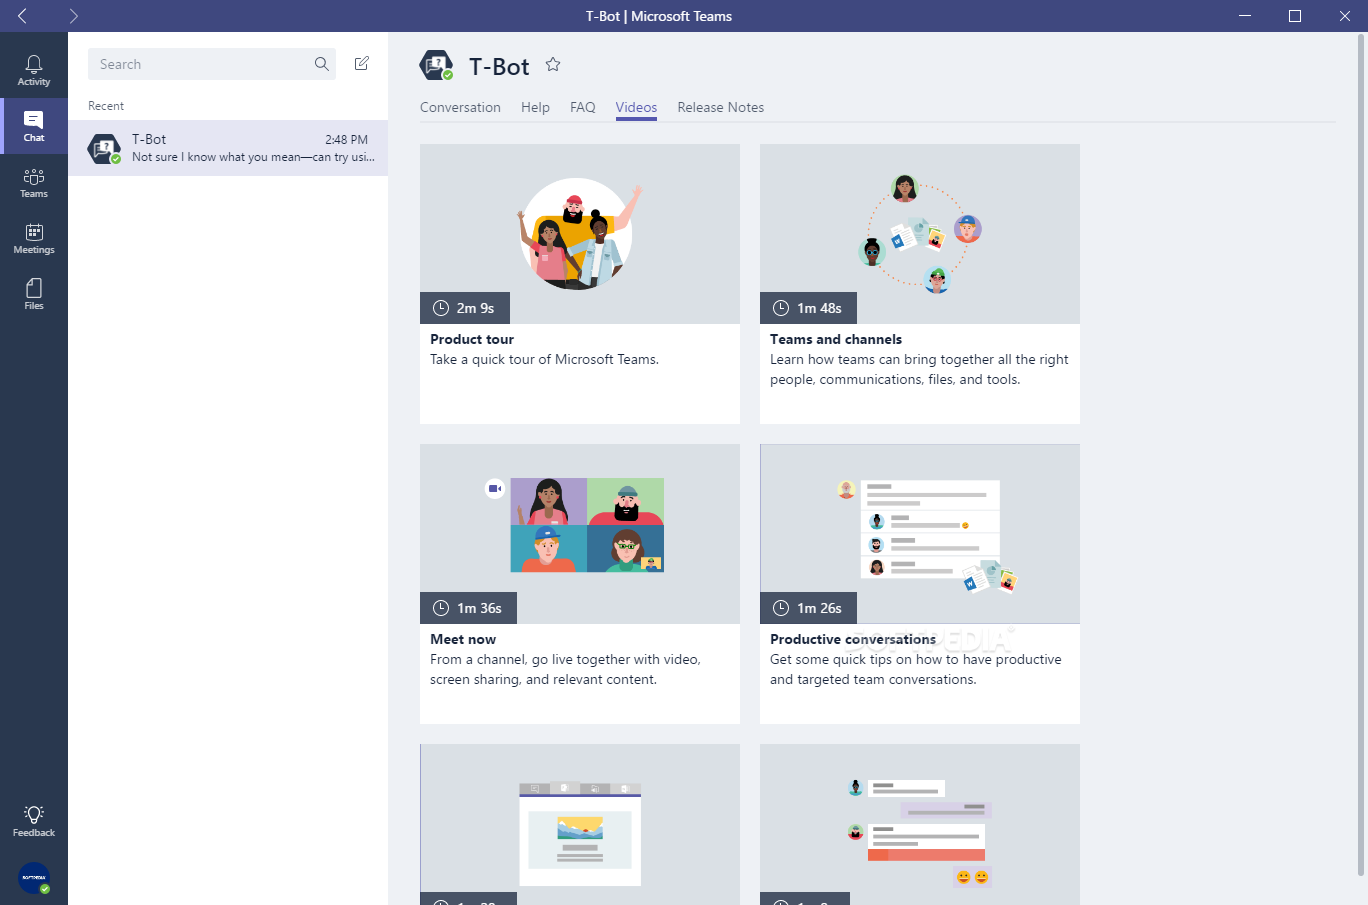This screenshot has height=905, width=1368.
Task: Click the 1m 26s duration badge
Action: tap(808, 608)
